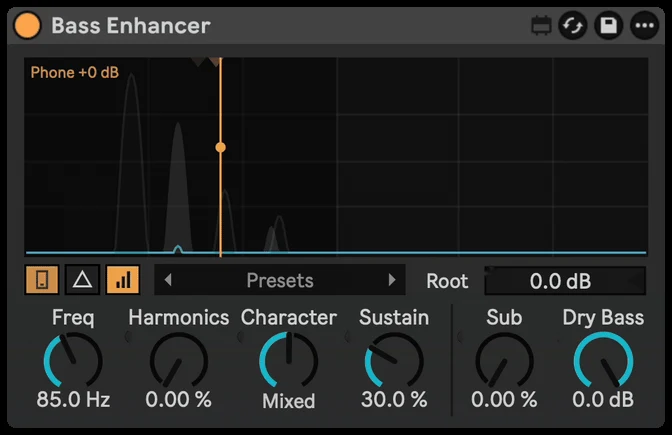Click the Character knob
Image resolution: width=672 pixels, height=435 pixels.
[x=289, y=361]
